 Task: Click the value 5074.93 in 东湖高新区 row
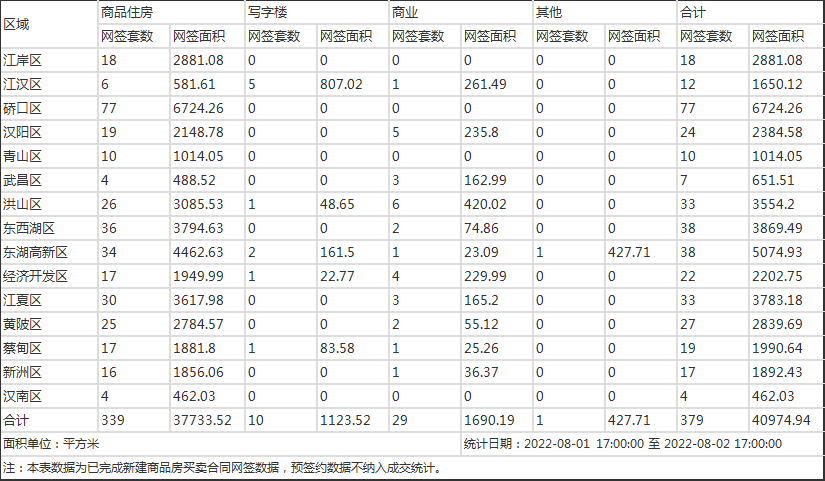click(x=777, y=253)
